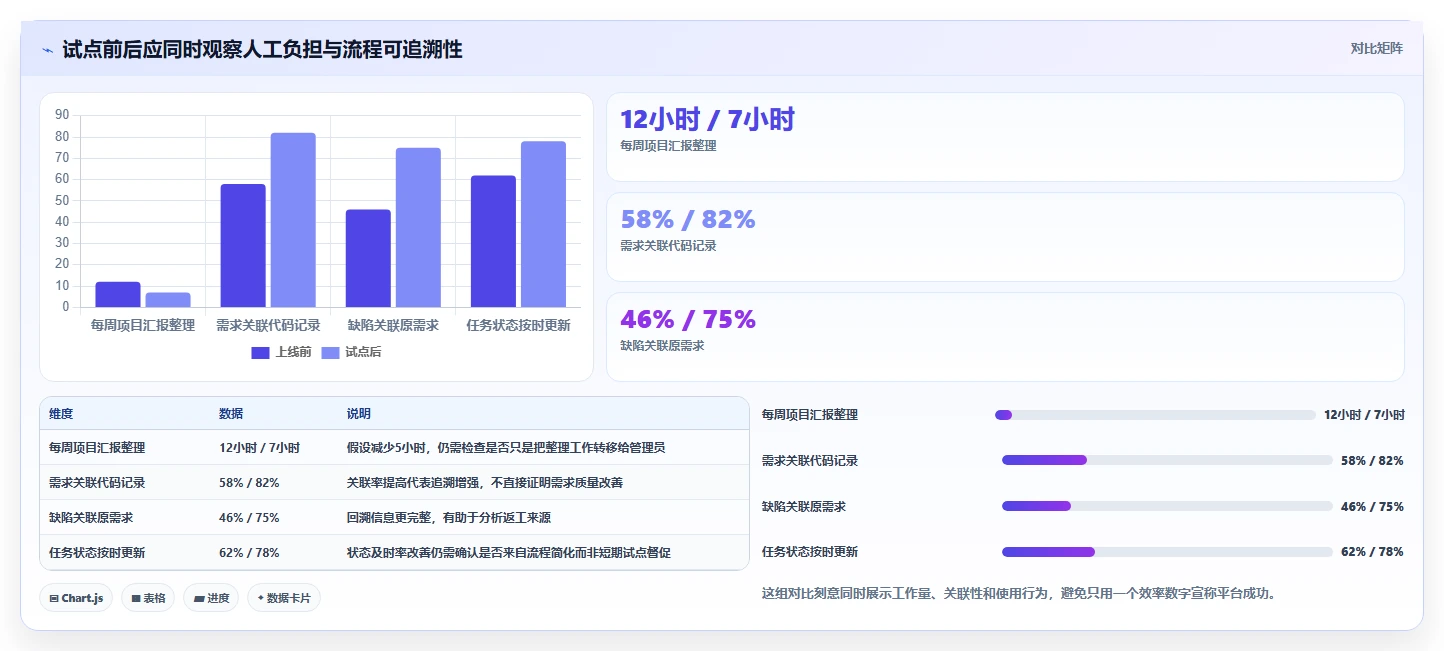The height and width of the screenshot is (651, 1444).
Task: Click progress value 62% / 78% at right
Action: (1372, 552)
